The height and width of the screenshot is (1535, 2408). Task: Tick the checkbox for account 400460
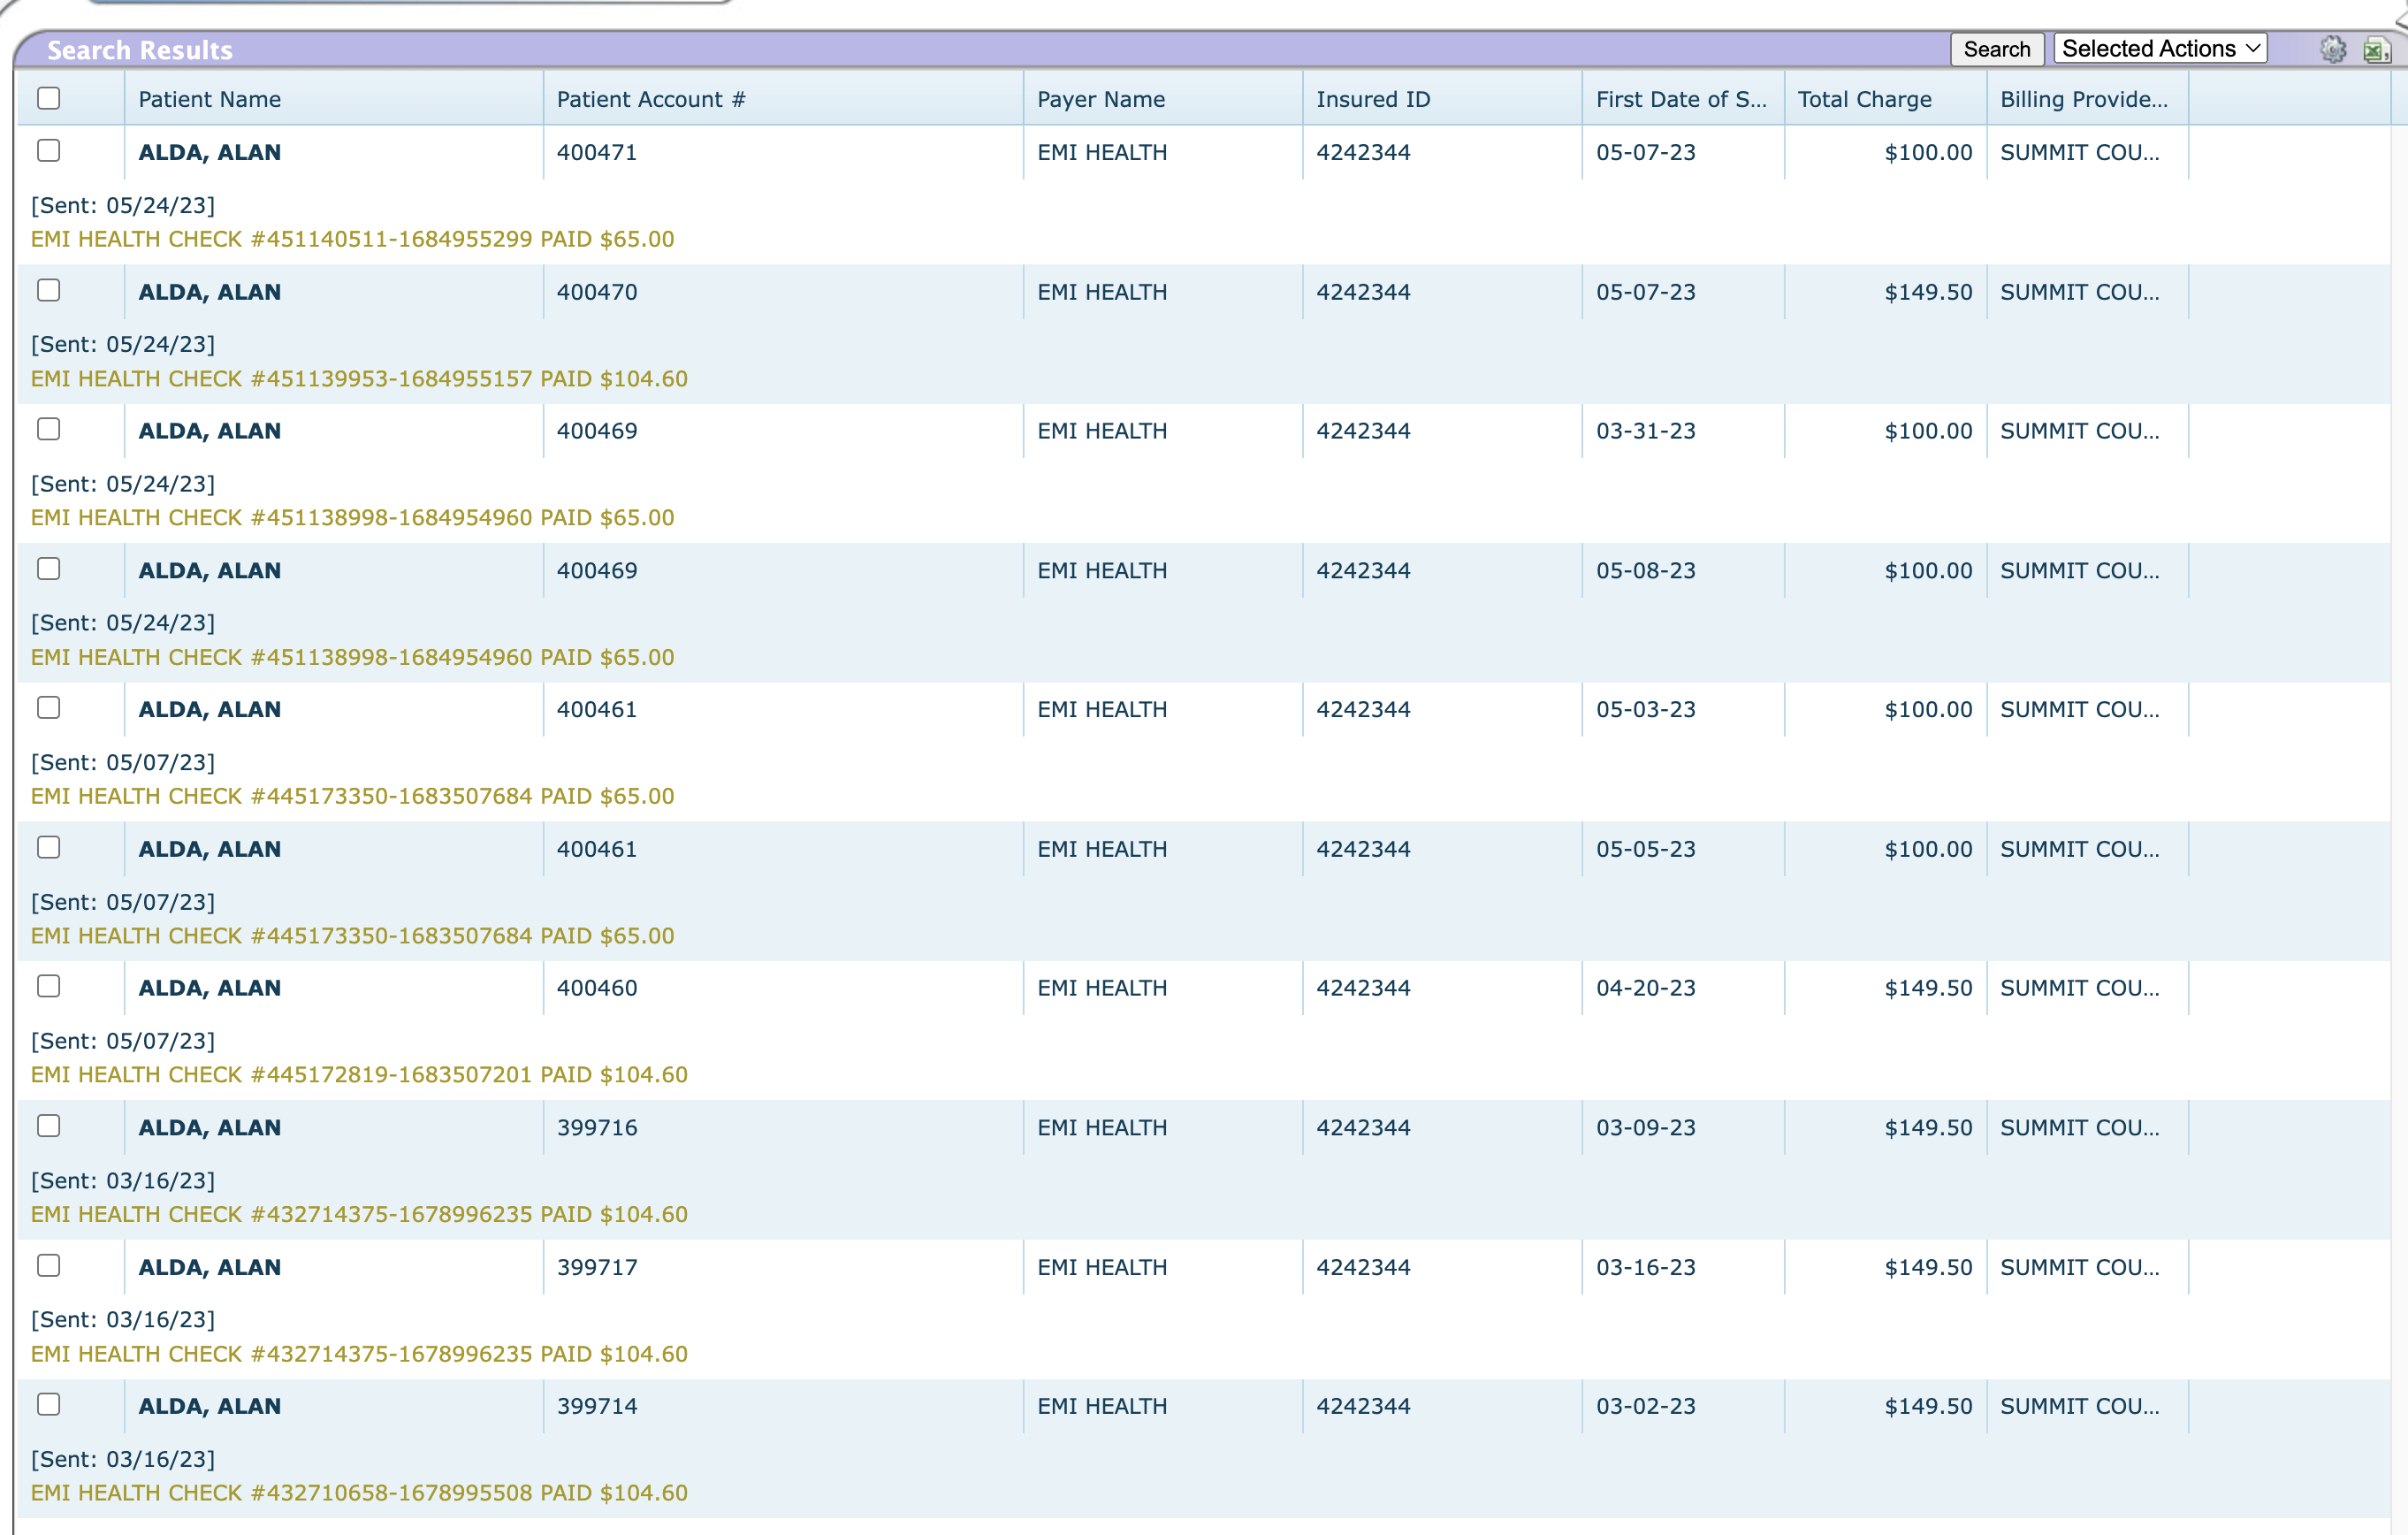(48, 986)
